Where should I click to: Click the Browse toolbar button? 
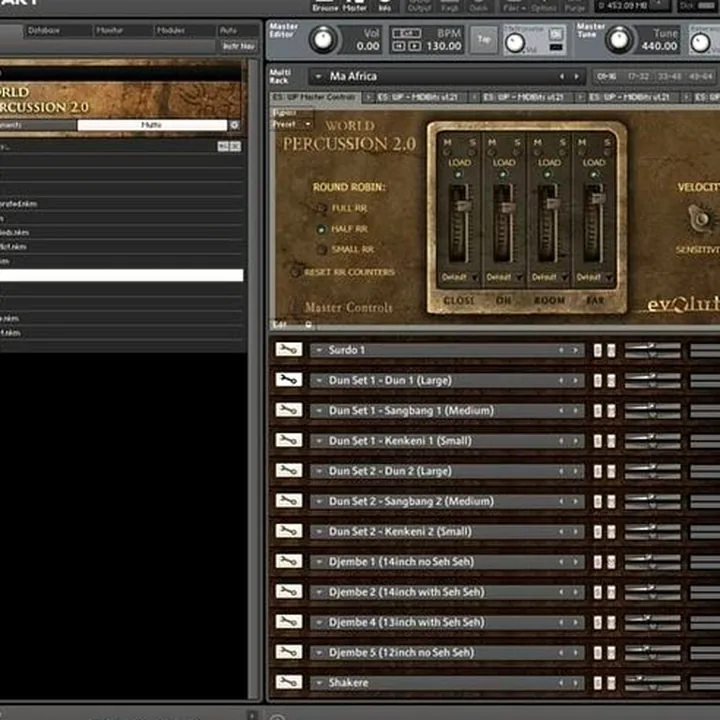(325, 6)
